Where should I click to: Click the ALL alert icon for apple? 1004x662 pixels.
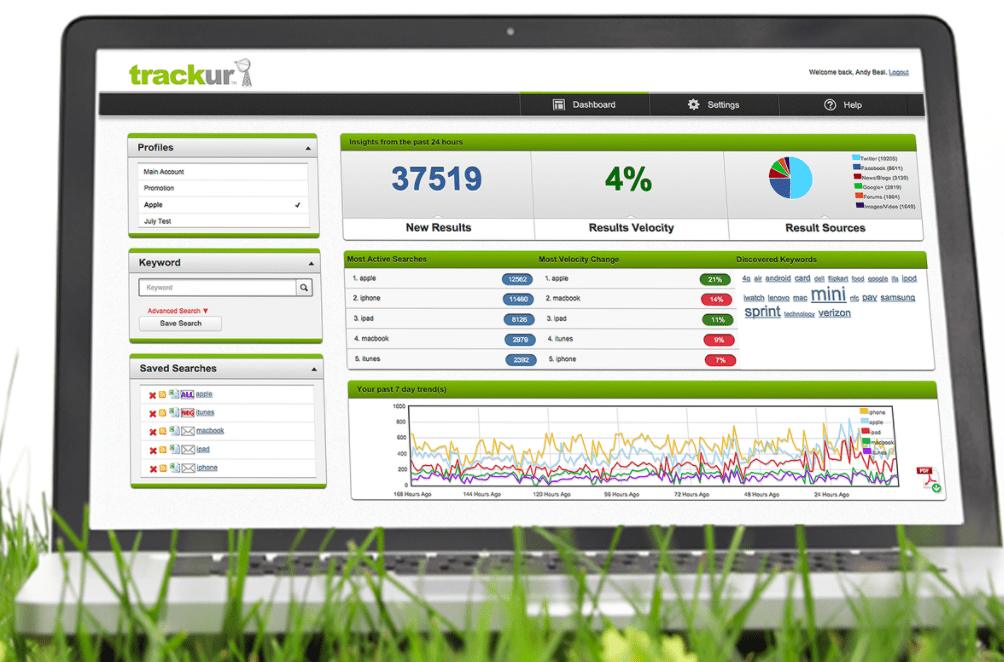point(187,394)
